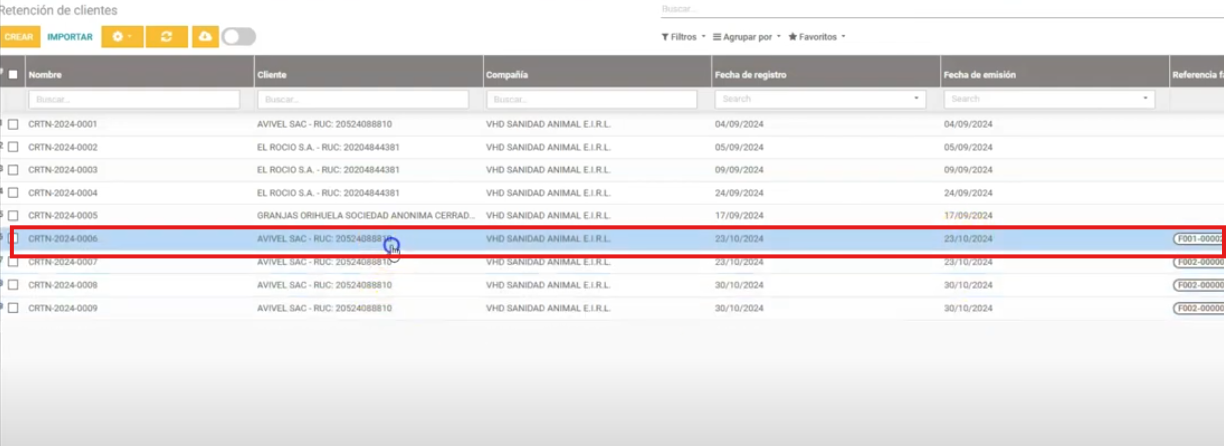Sort by the Cliente column header
1227x446 pixels.
[x=272, y=75]
